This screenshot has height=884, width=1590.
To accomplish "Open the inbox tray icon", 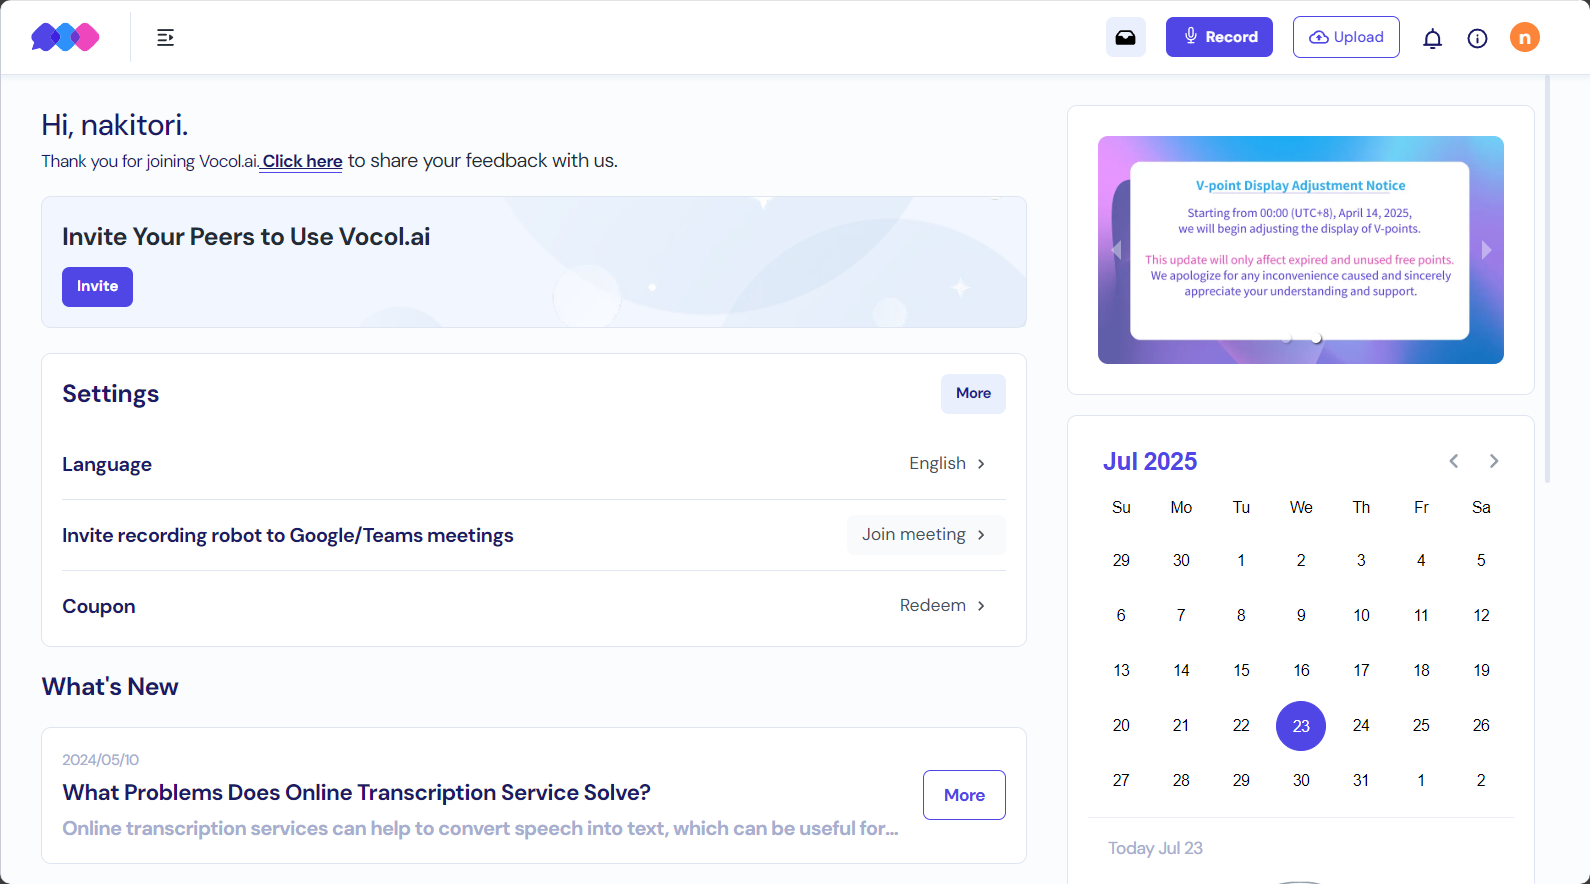I will click(1126, 38).
